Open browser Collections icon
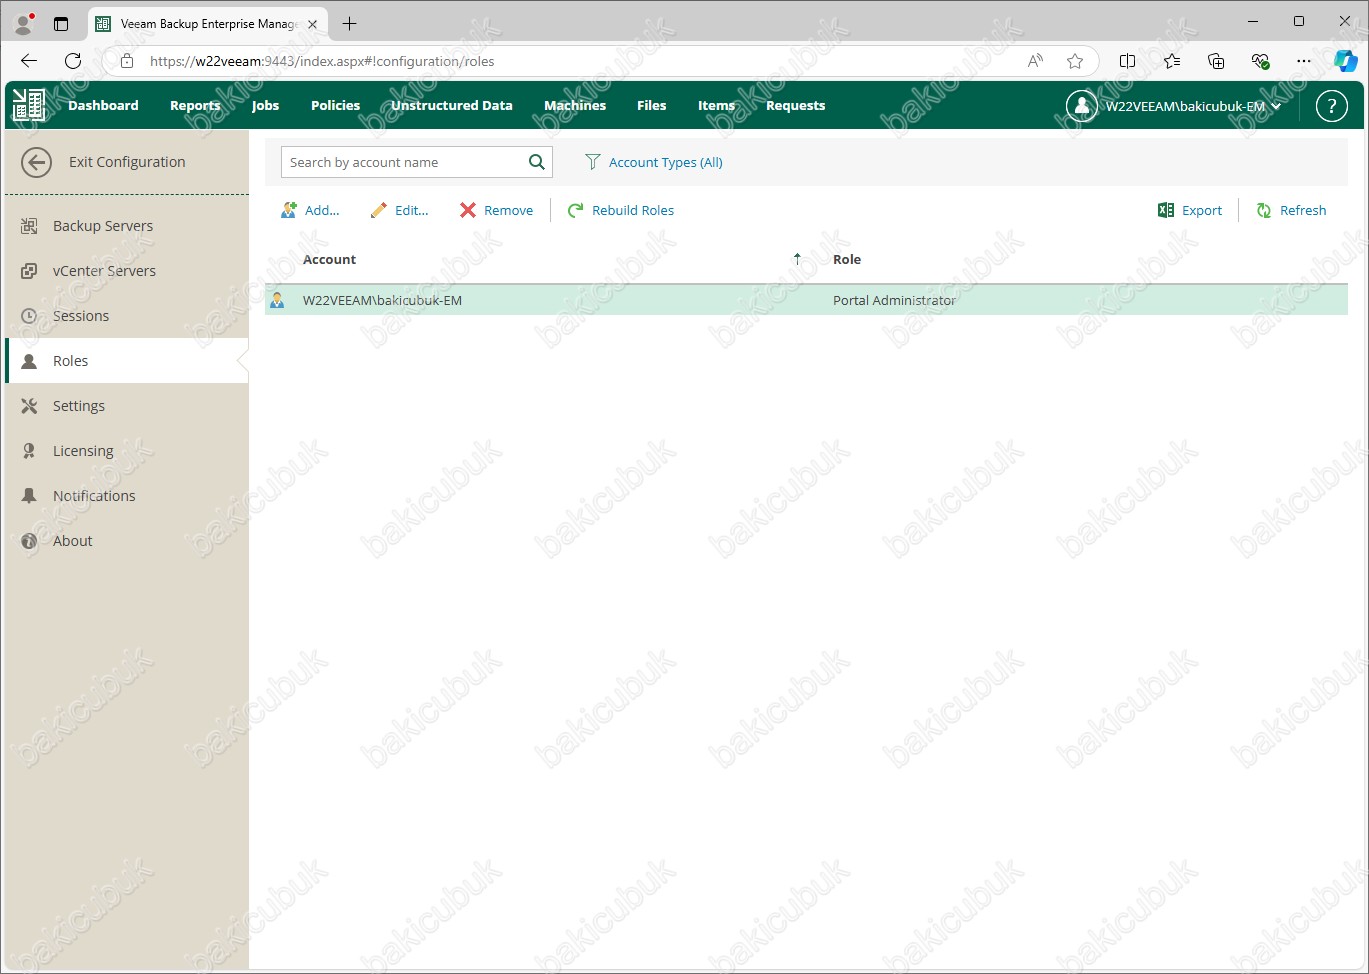Screen dimensions: 1369x974 point(1216,61)
